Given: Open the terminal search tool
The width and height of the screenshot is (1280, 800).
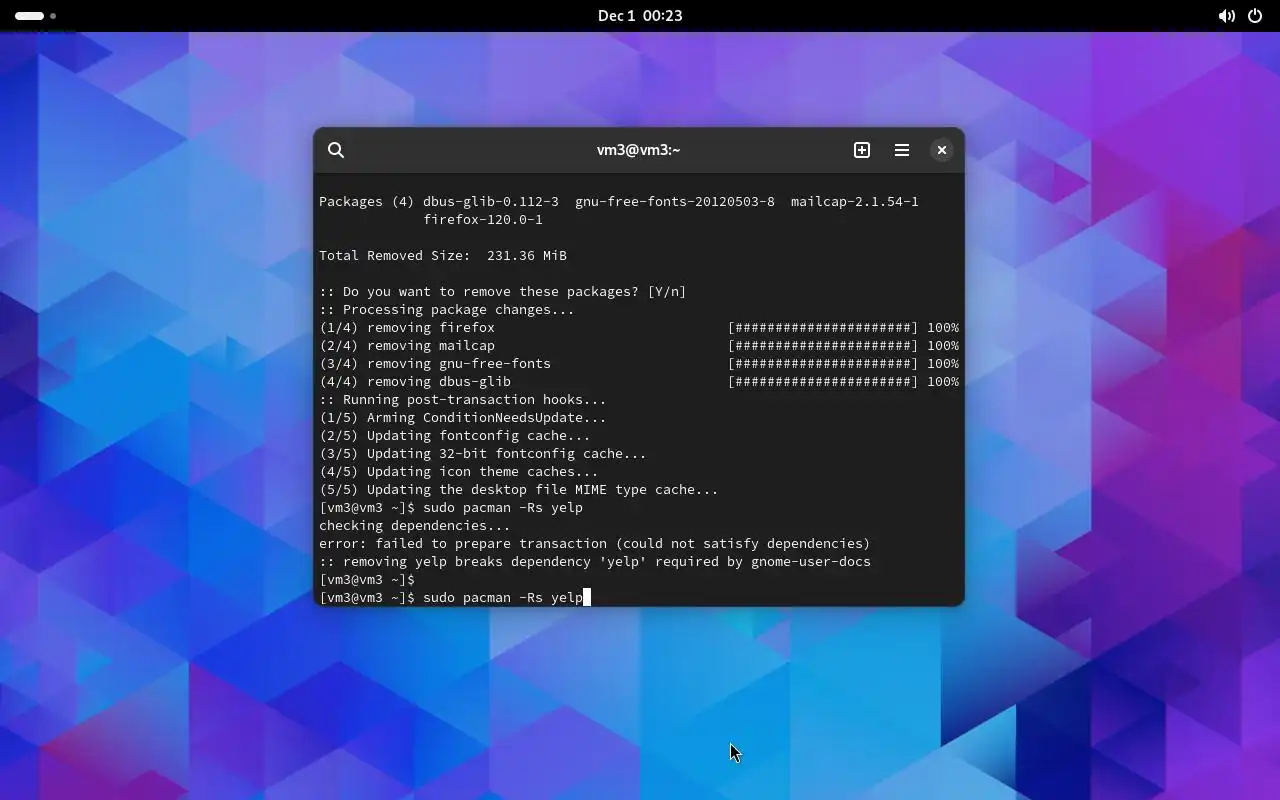Looking at the screenshot, I should 336,150.
